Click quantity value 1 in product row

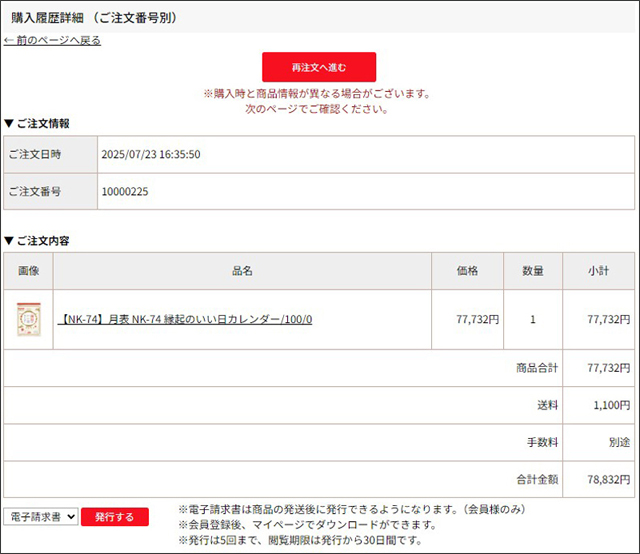[x=533, y=319]
